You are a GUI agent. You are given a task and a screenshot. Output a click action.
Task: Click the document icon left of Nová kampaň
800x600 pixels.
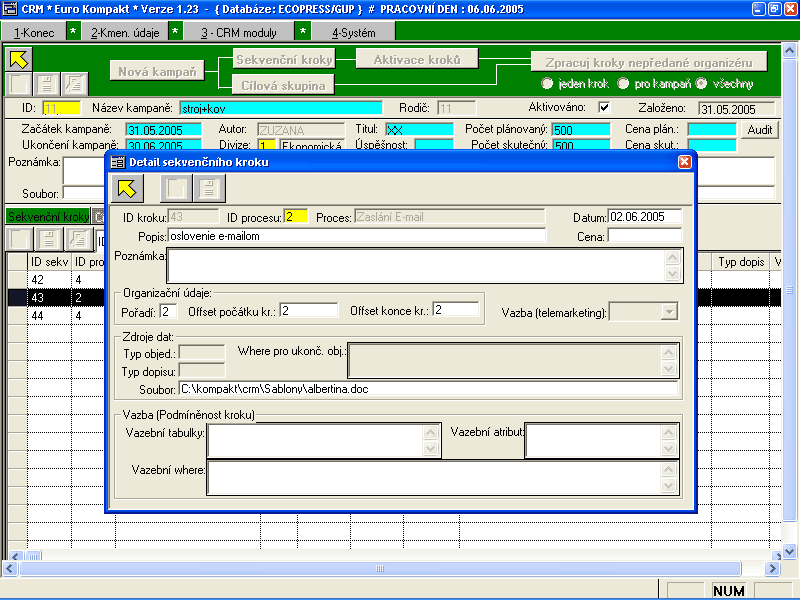tap(74, 83)
